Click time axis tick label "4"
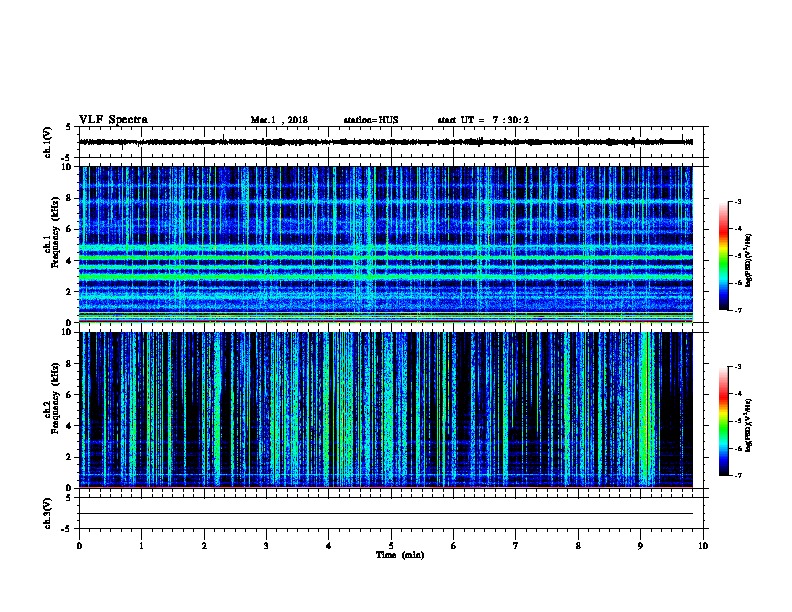 pos(329,546)
